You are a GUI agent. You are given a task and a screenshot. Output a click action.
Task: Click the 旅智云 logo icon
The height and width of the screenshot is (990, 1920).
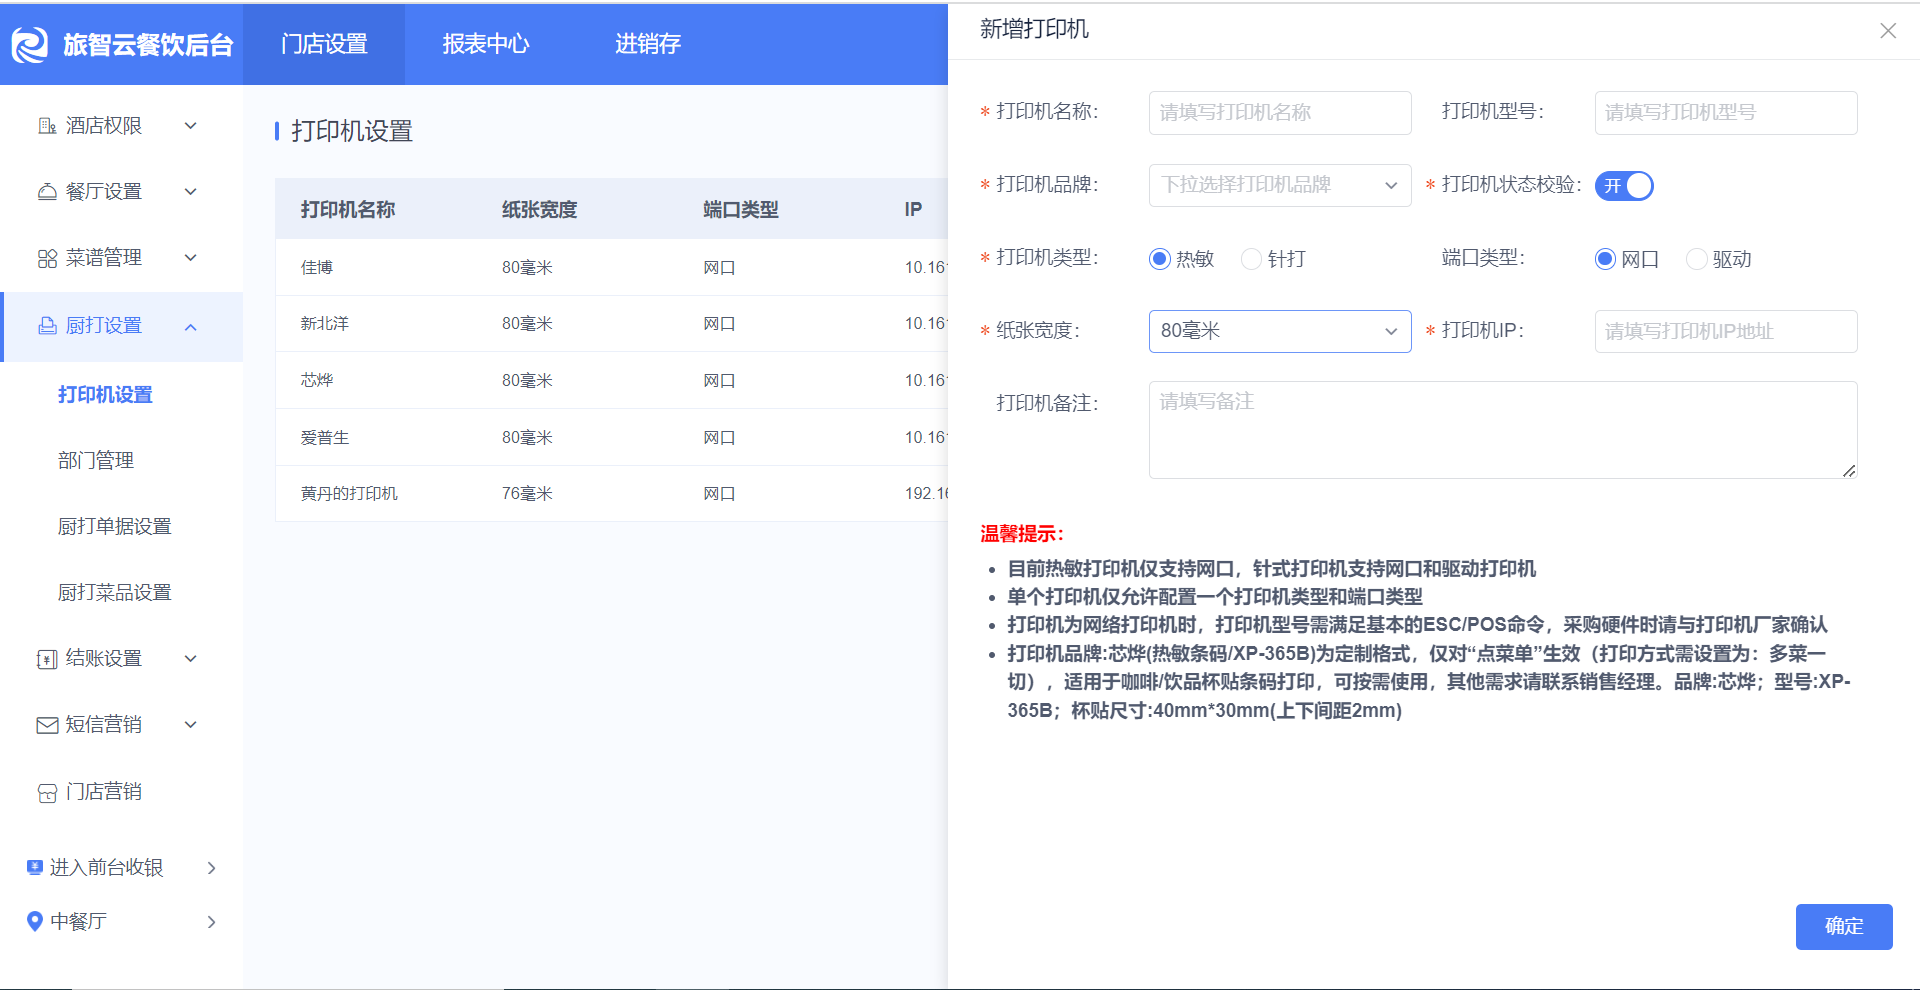30,44
